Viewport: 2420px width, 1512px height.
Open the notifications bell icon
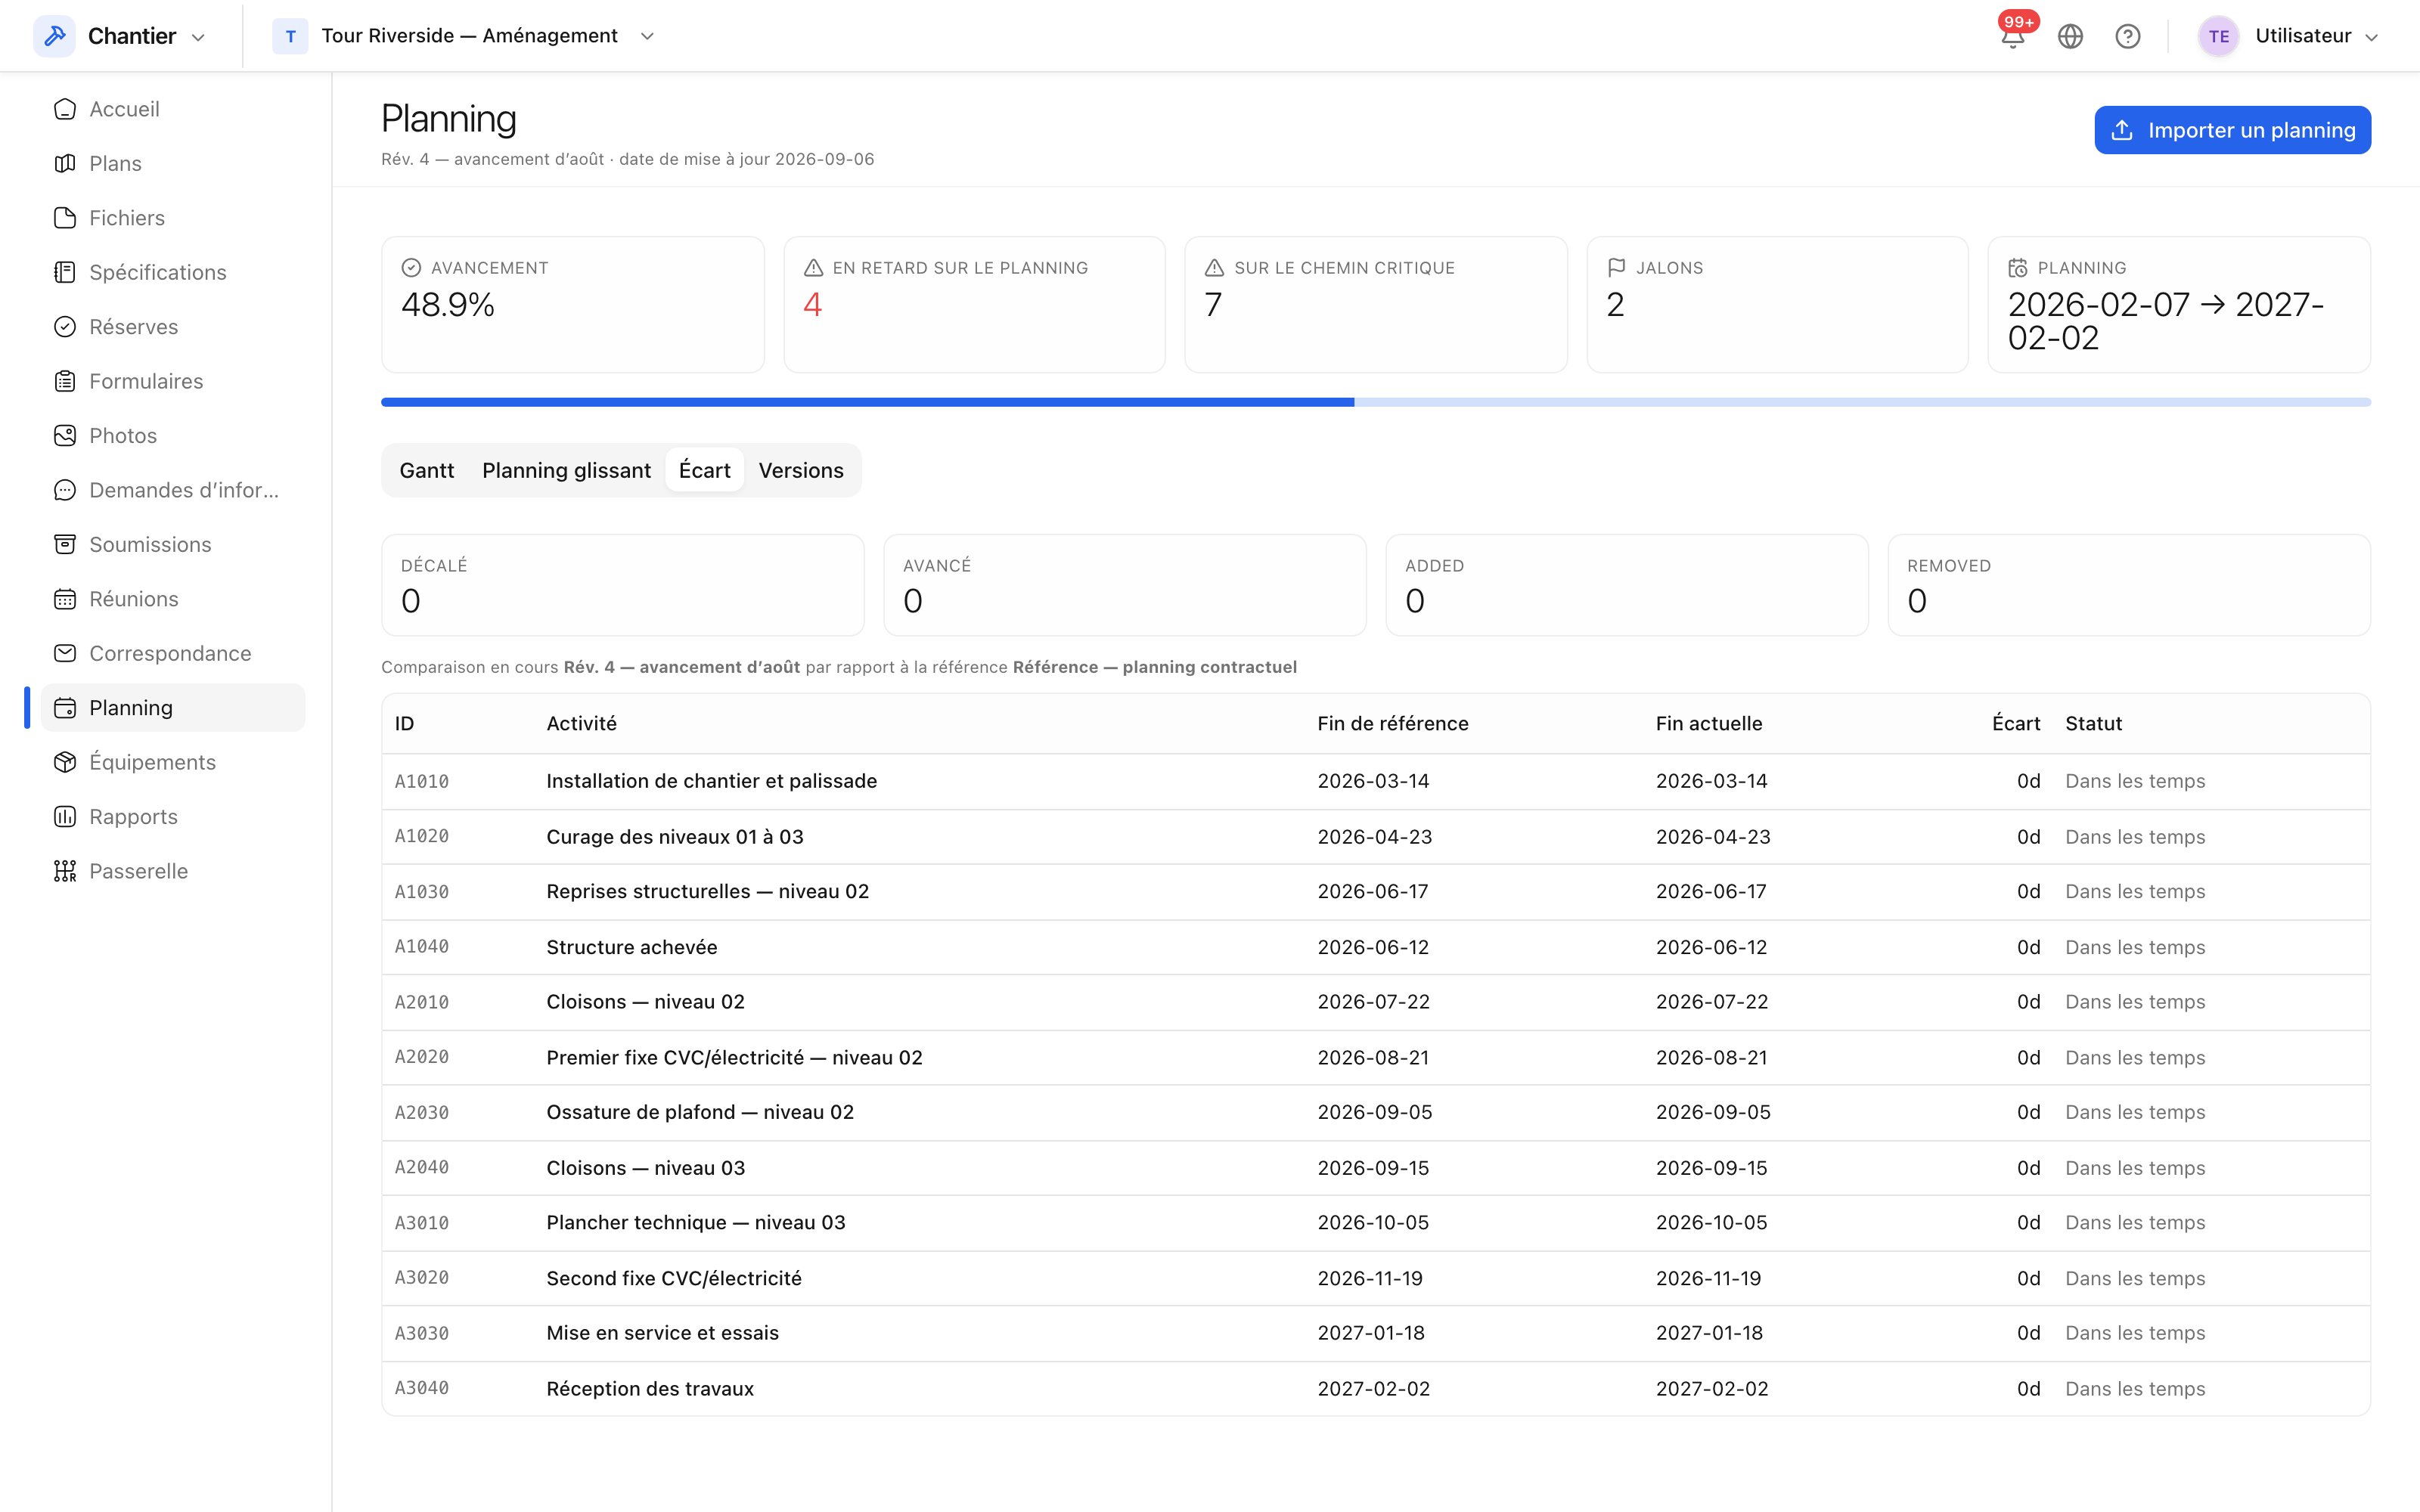coord(2012,37)
